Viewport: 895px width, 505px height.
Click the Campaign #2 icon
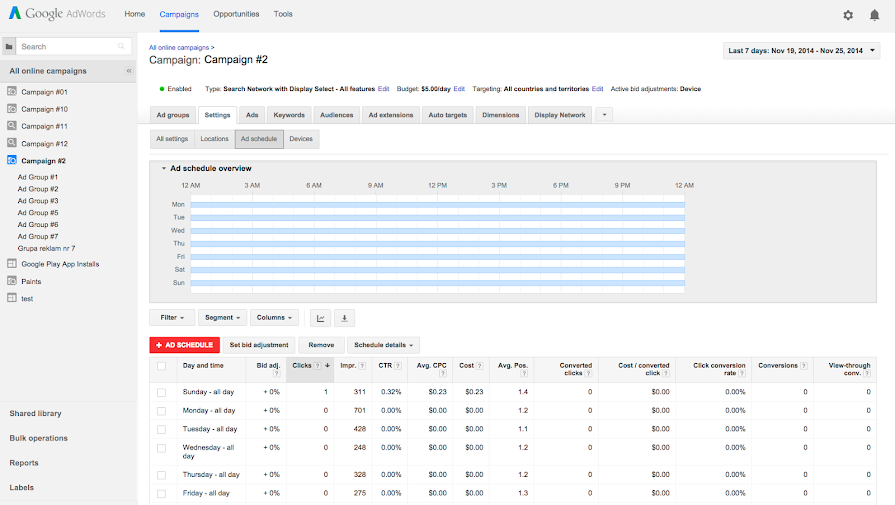11,160
